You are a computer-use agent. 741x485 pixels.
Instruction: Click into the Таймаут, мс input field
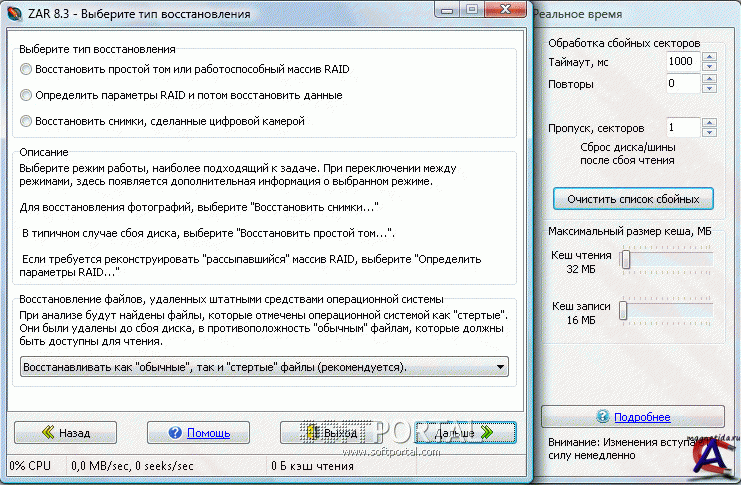pyautogui.click(x=682, y=61)
